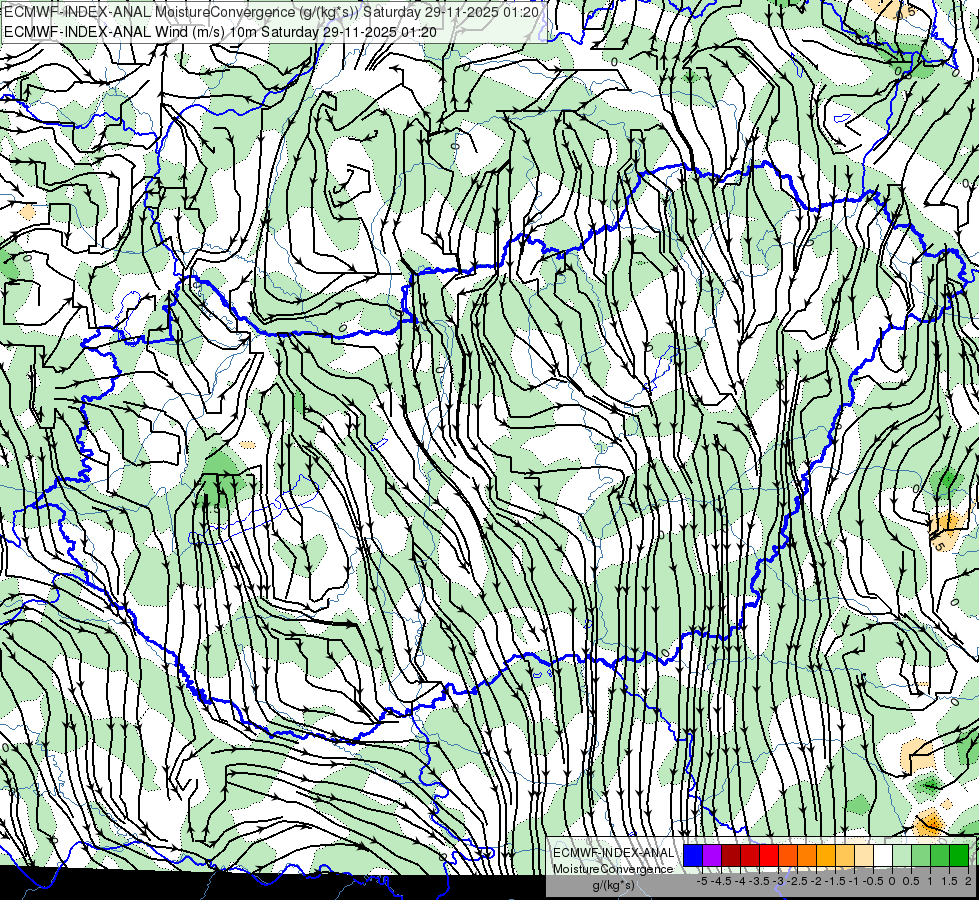Click the blue legend color swatch

pos(693,855)
